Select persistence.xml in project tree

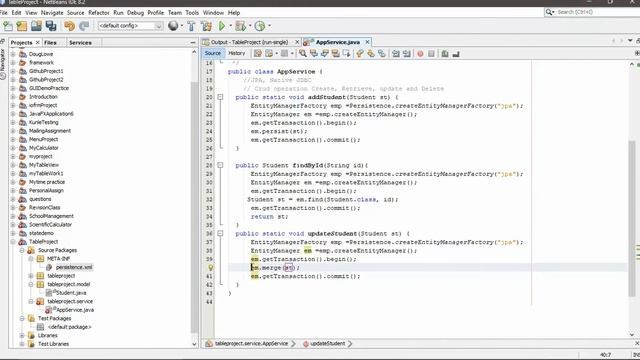pos(74,267)
